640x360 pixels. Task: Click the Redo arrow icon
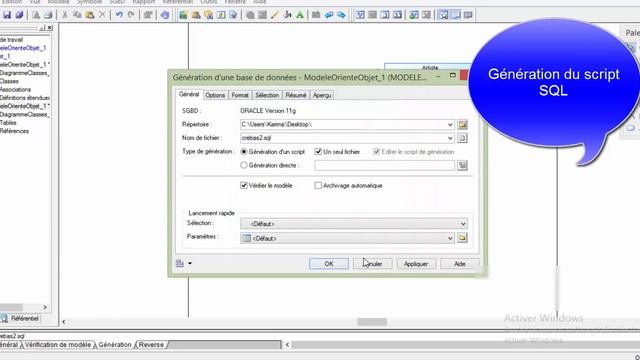131,15
